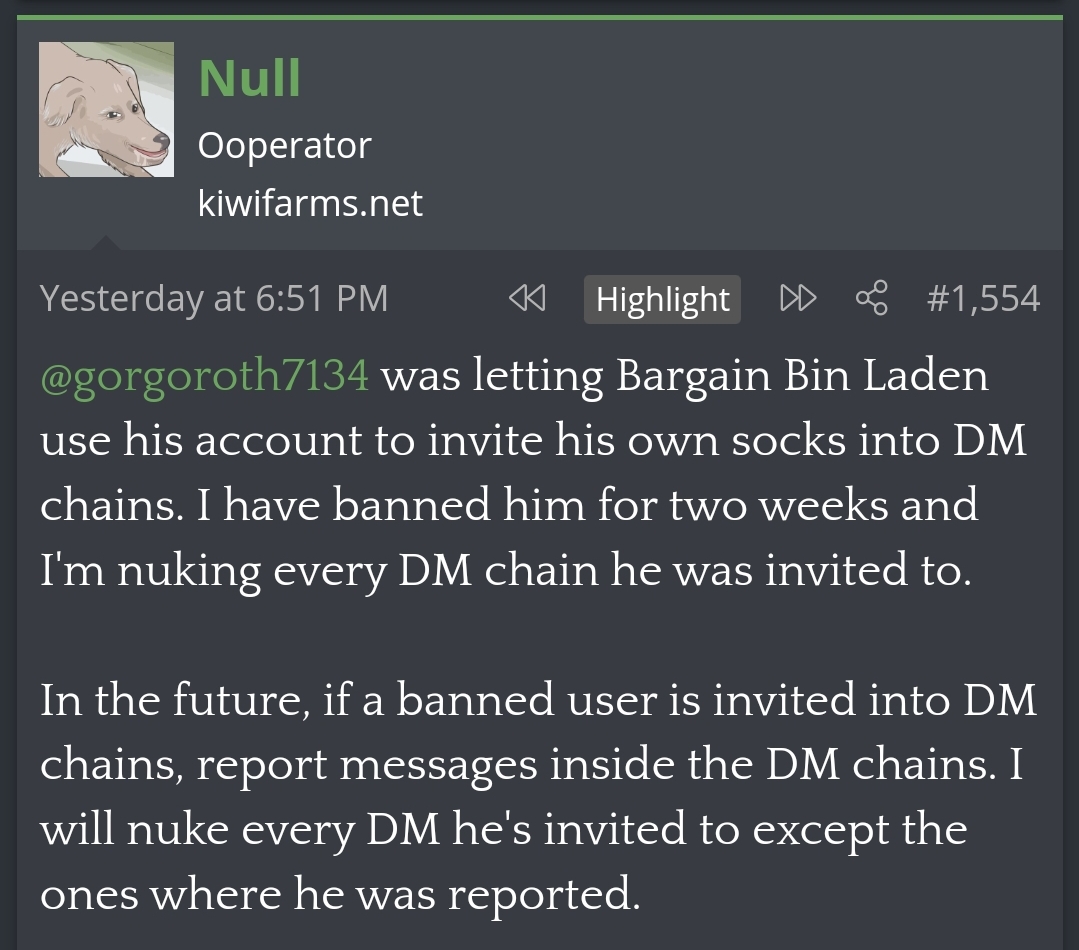Click the sentence starting 'I'm nuking every DM'
The width and height of the screenshot is (1079, 950).
505,570
